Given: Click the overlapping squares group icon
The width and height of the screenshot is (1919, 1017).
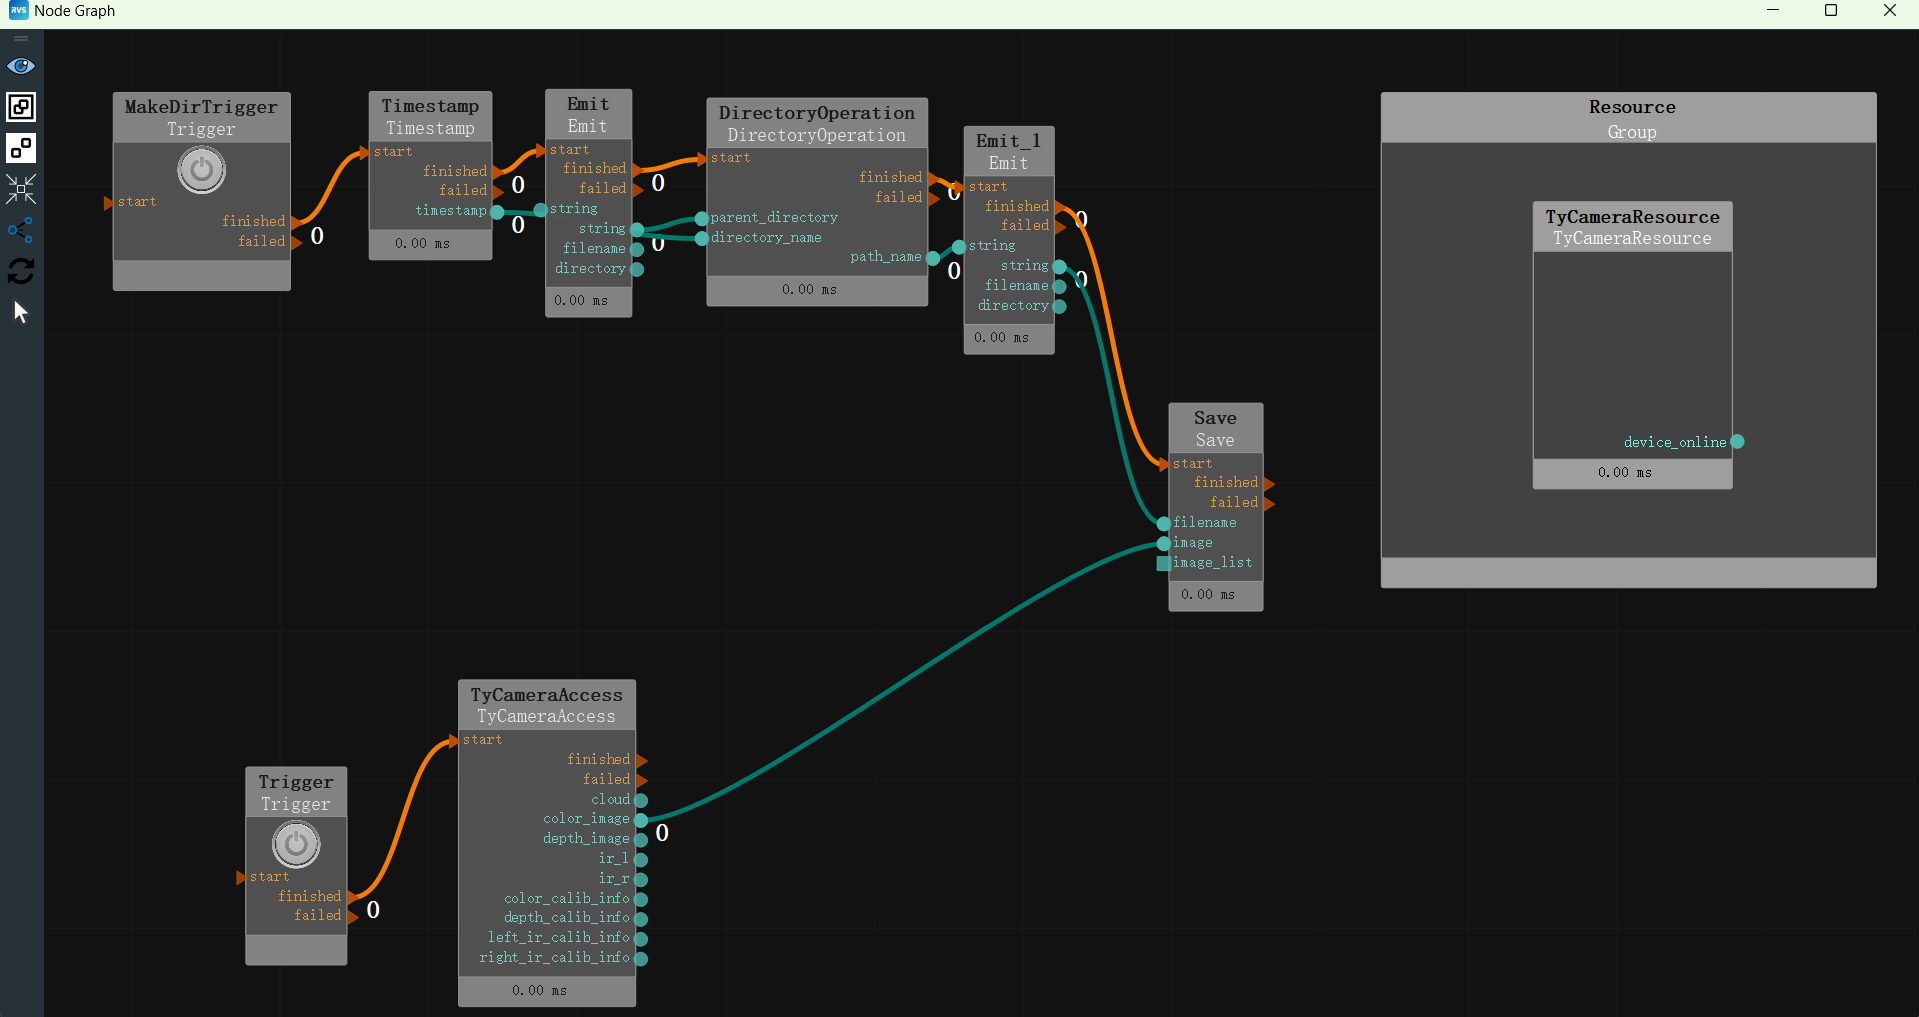Looking at the screenshot, I should pyautogui.click(x=21, y=107).
